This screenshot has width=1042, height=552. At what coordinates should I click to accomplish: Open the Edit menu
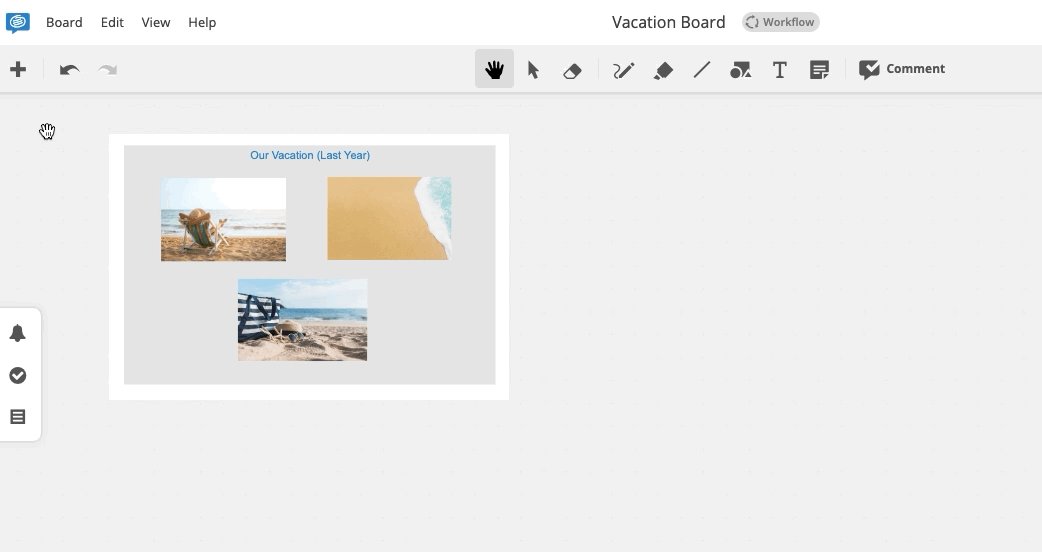pyautogui.click(x=112, y=23)
